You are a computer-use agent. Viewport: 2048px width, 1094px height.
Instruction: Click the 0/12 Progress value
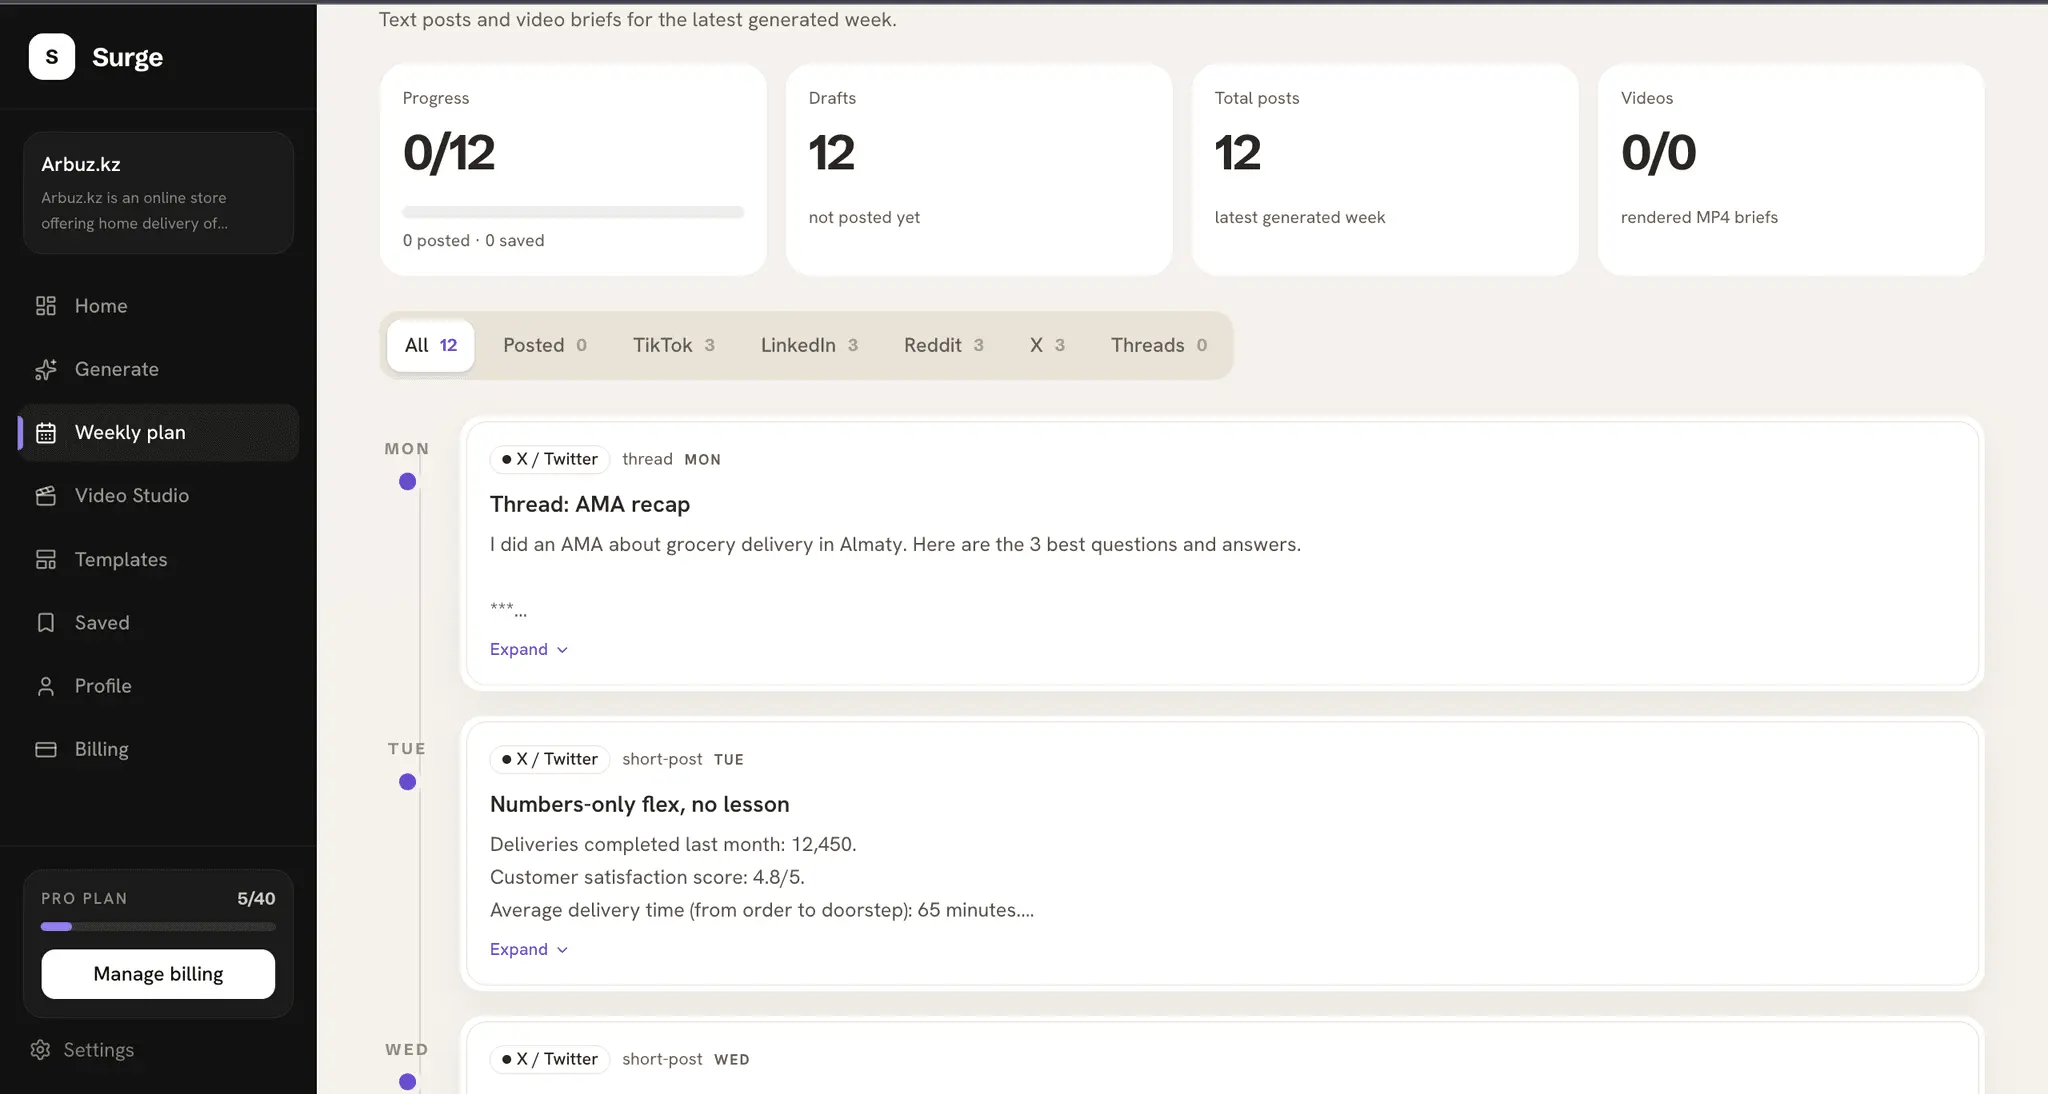[x=449, y=153]
